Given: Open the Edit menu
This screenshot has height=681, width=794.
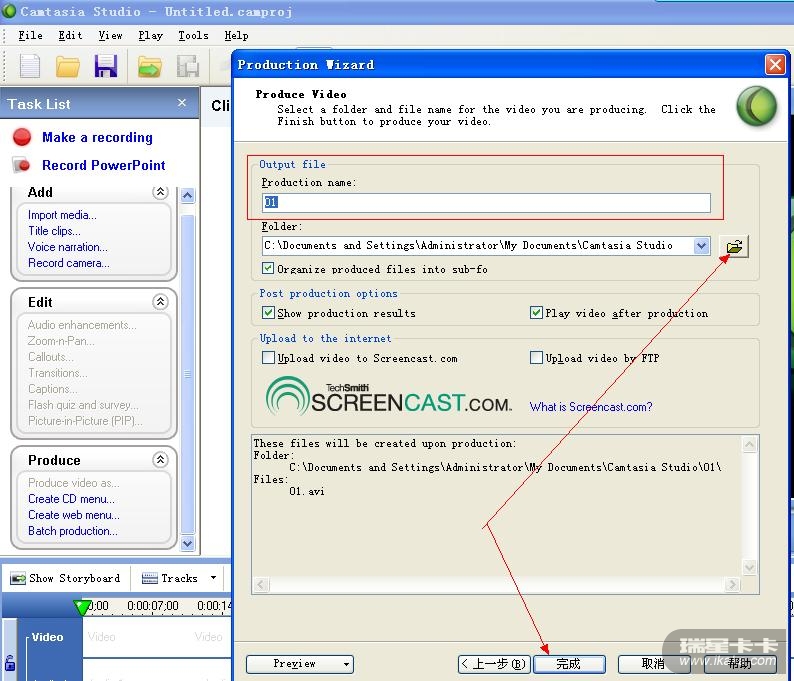Looking at the screenshot, I should coord(70,35).
